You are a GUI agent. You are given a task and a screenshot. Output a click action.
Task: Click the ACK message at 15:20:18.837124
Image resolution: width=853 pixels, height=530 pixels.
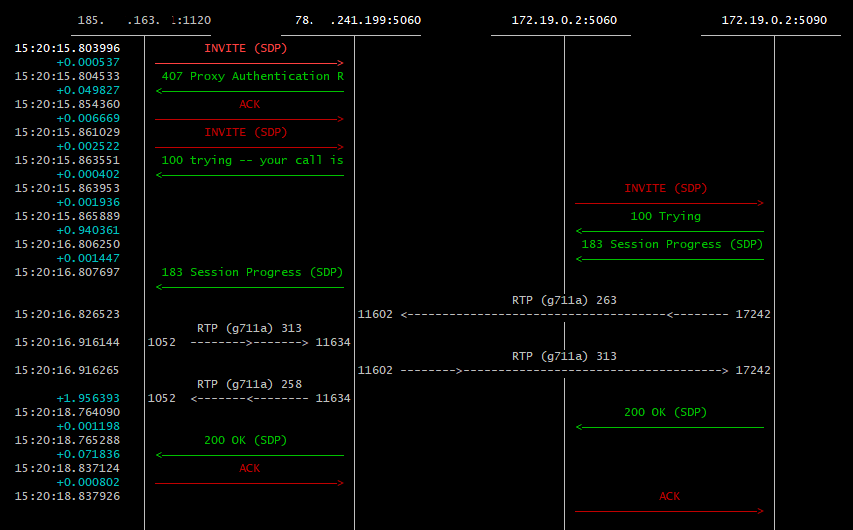click(x=249, y=468)
